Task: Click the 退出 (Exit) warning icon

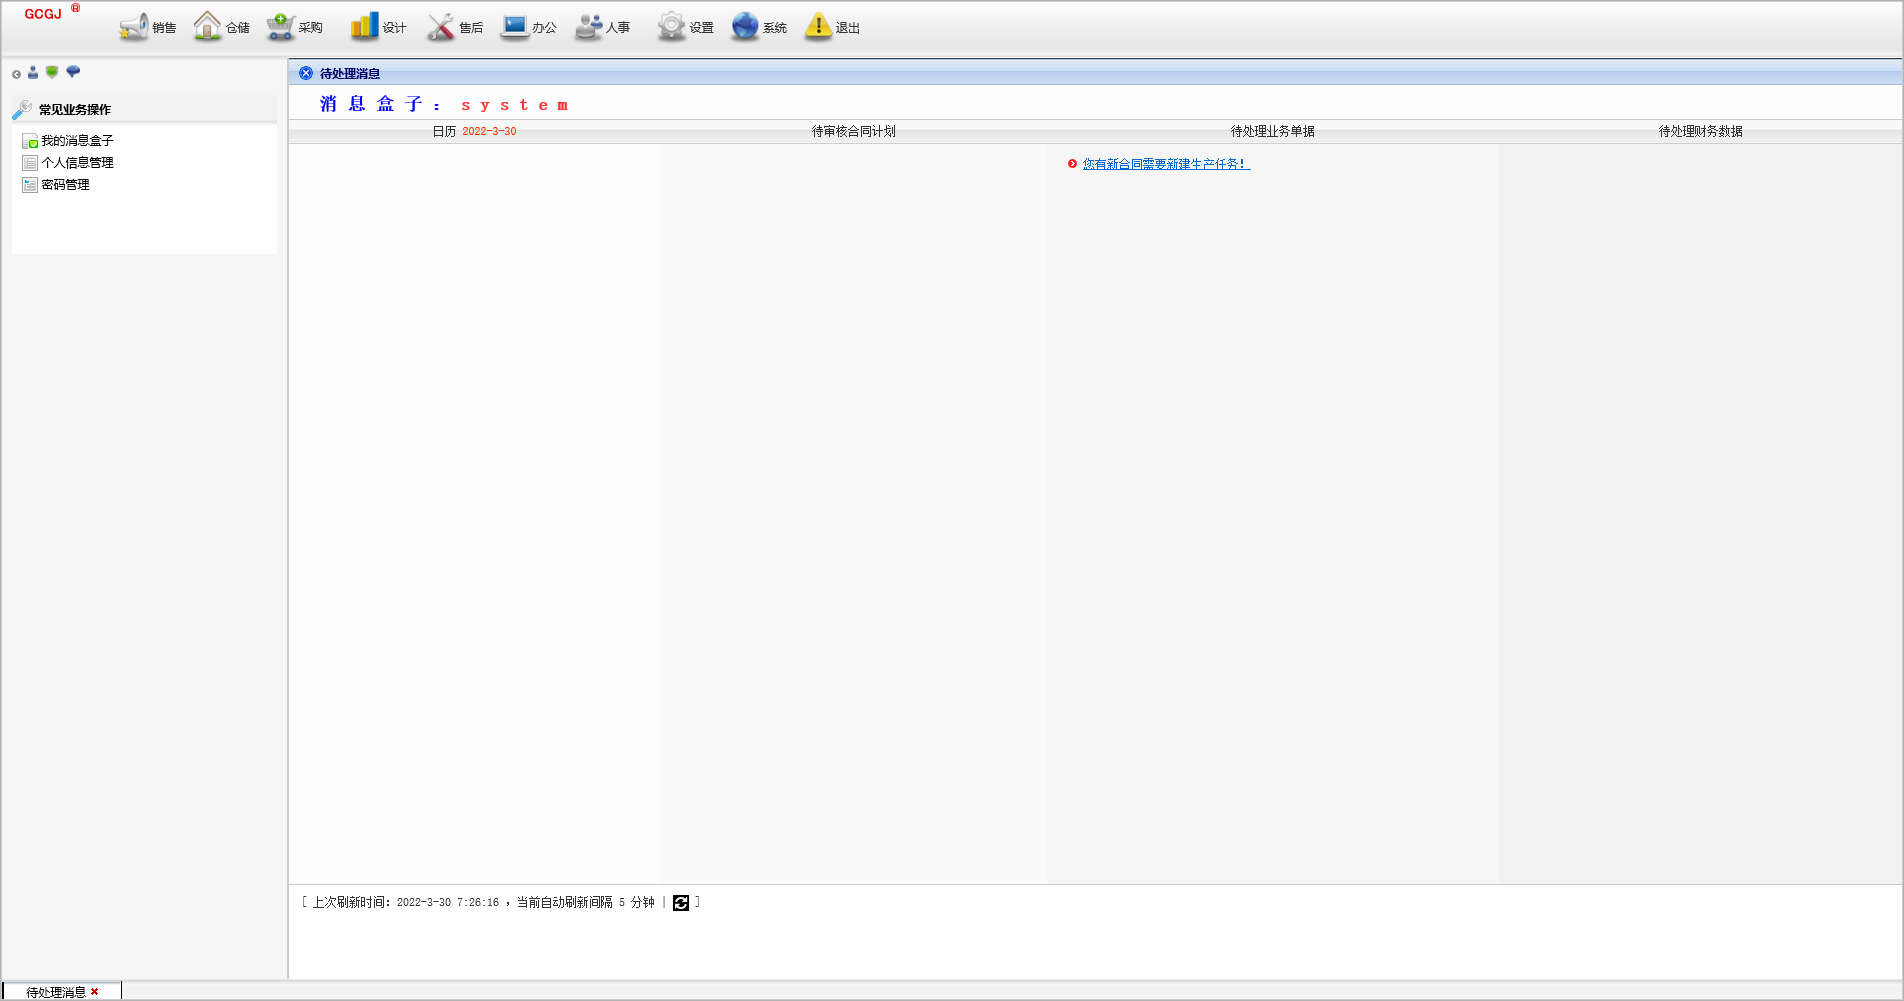Action: tap(818, 27)
